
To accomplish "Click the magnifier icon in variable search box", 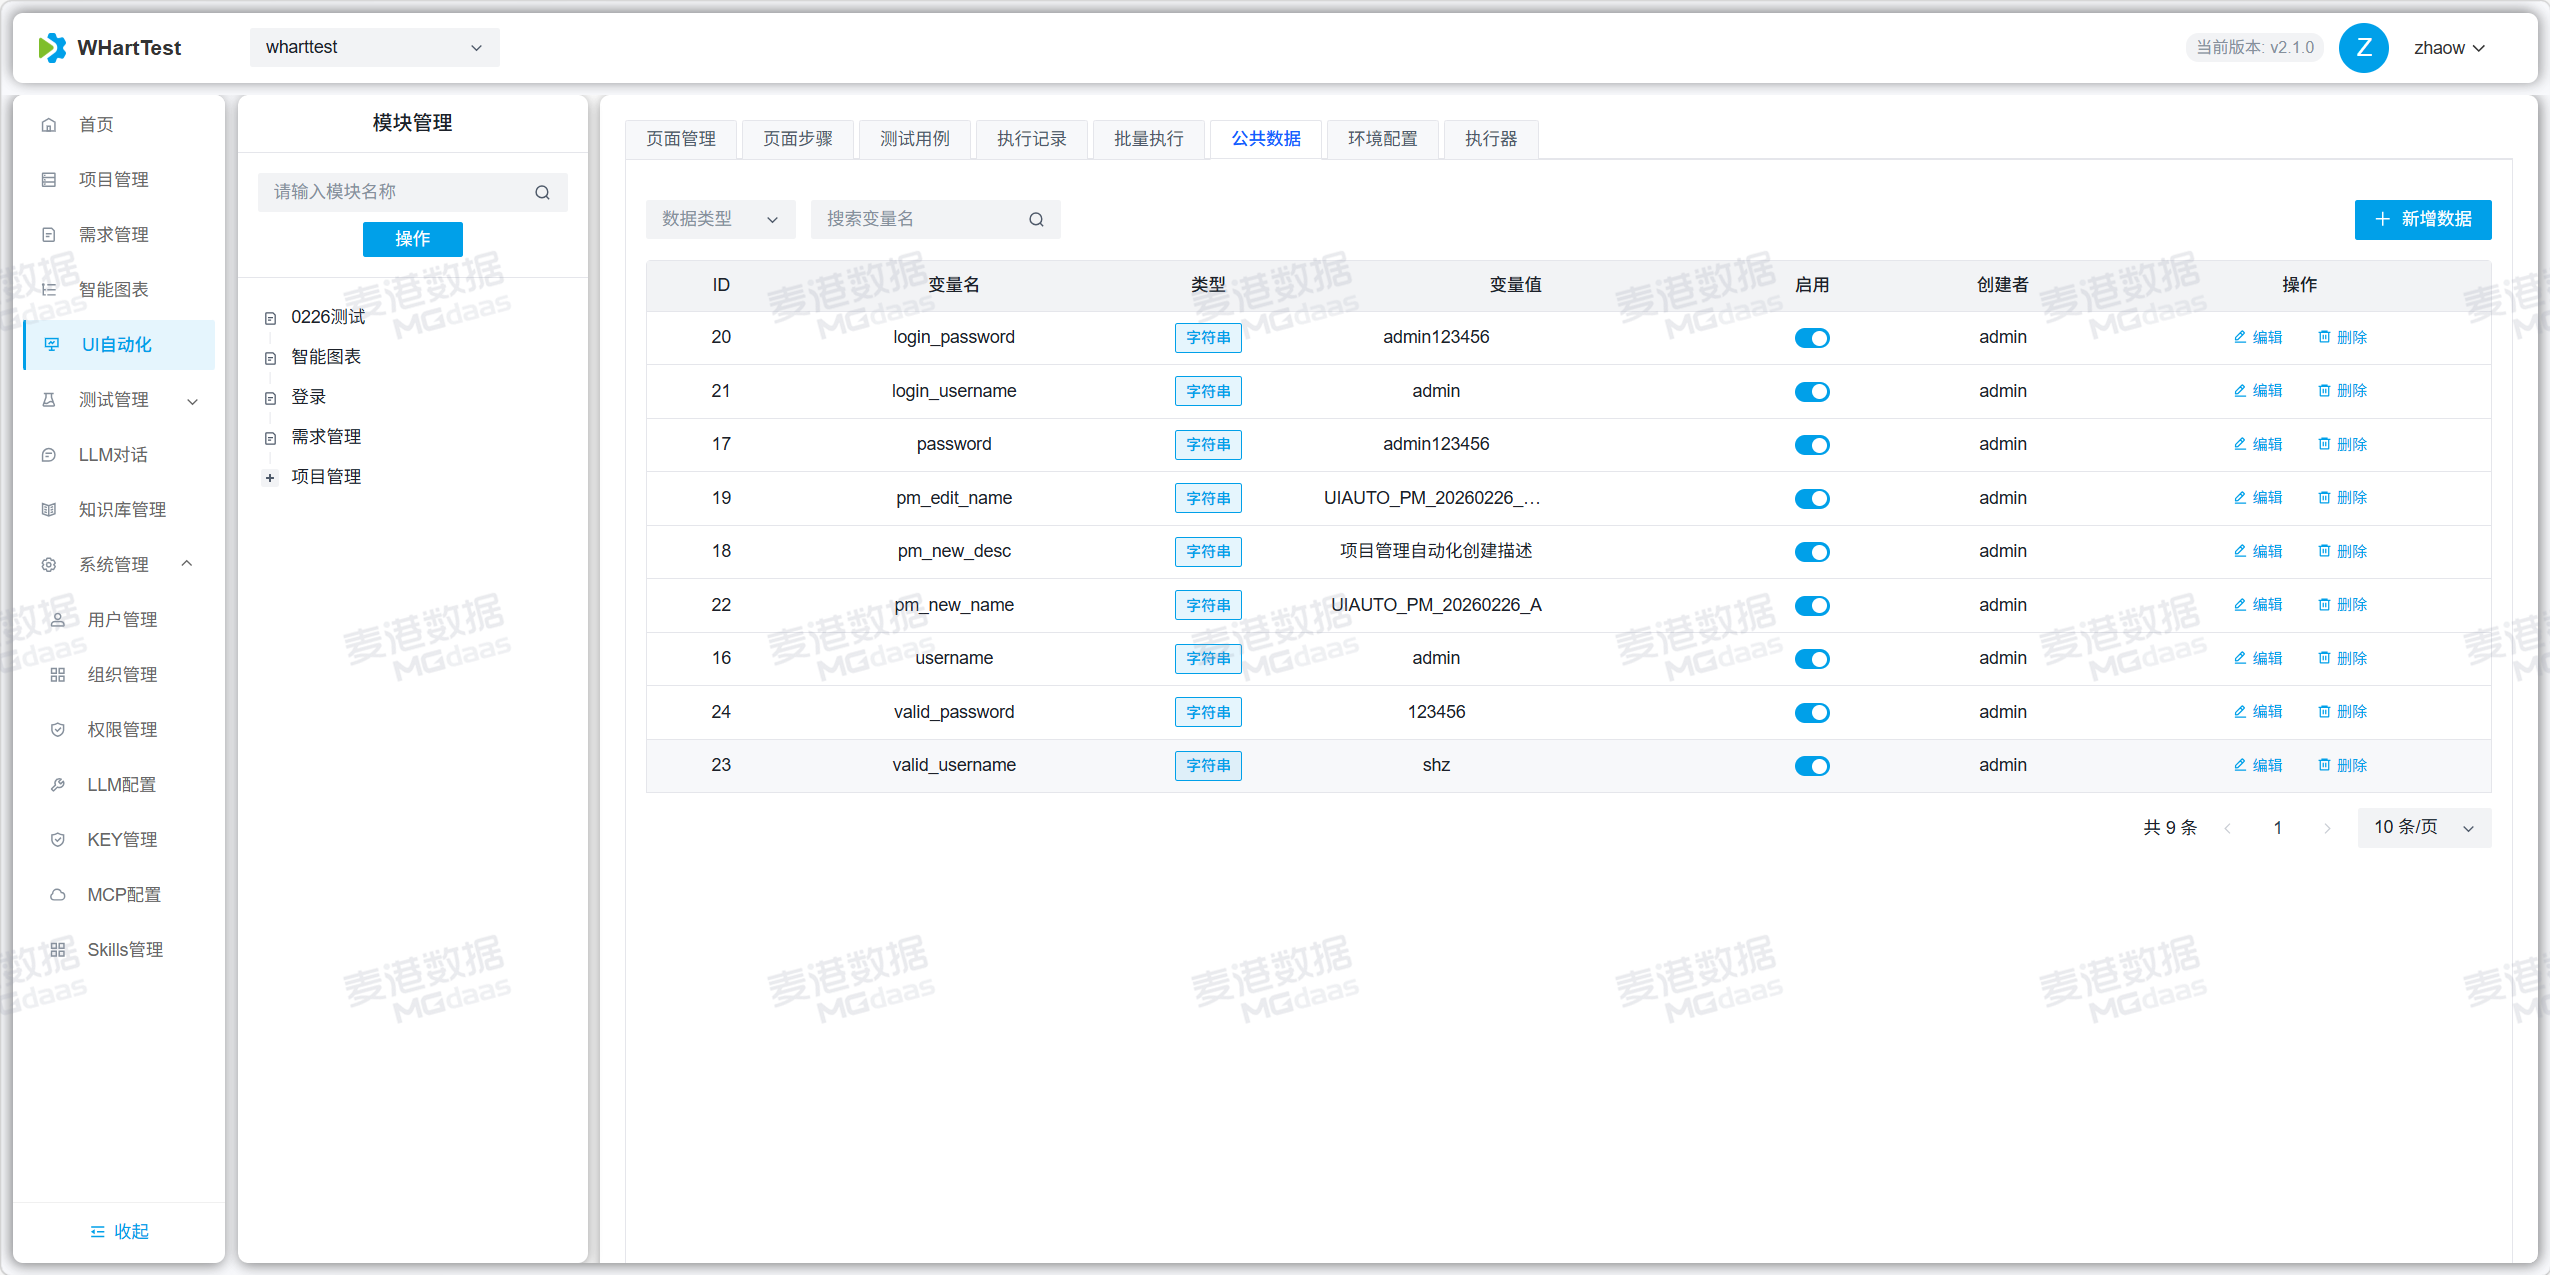I will coord(1036,219).
